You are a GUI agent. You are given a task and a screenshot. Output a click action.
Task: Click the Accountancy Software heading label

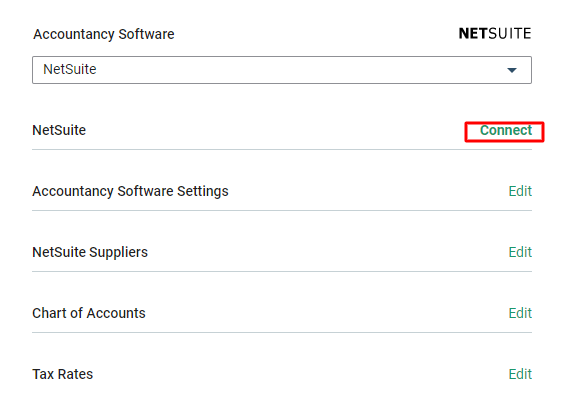tap(104, 34)
